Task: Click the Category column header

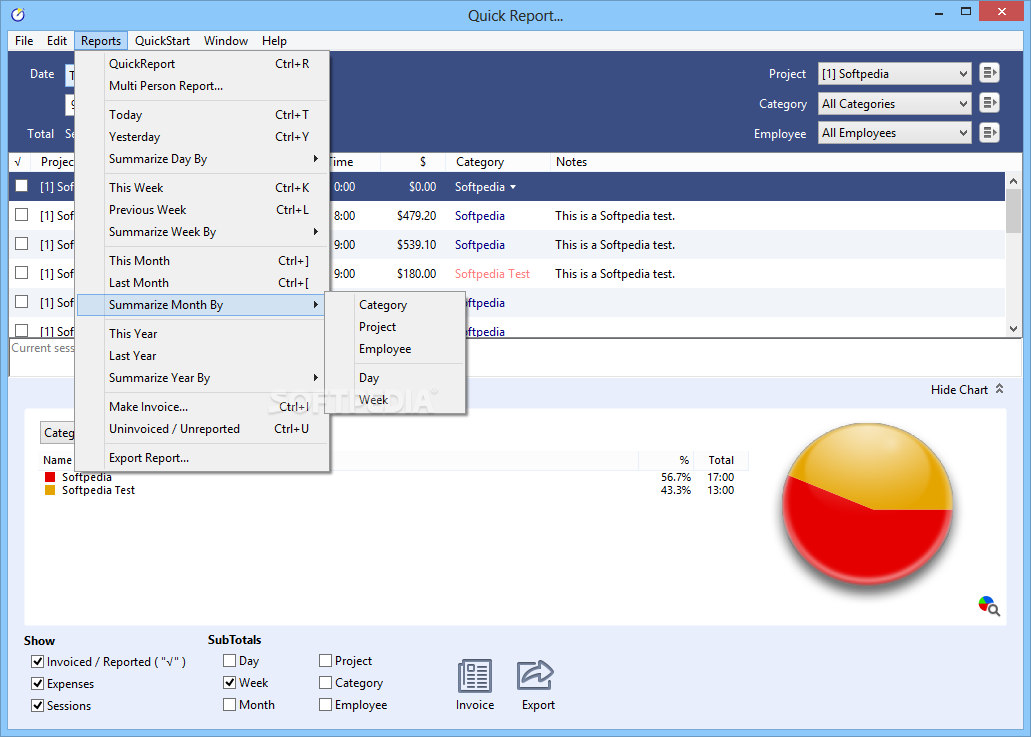Action: (498, 162)
